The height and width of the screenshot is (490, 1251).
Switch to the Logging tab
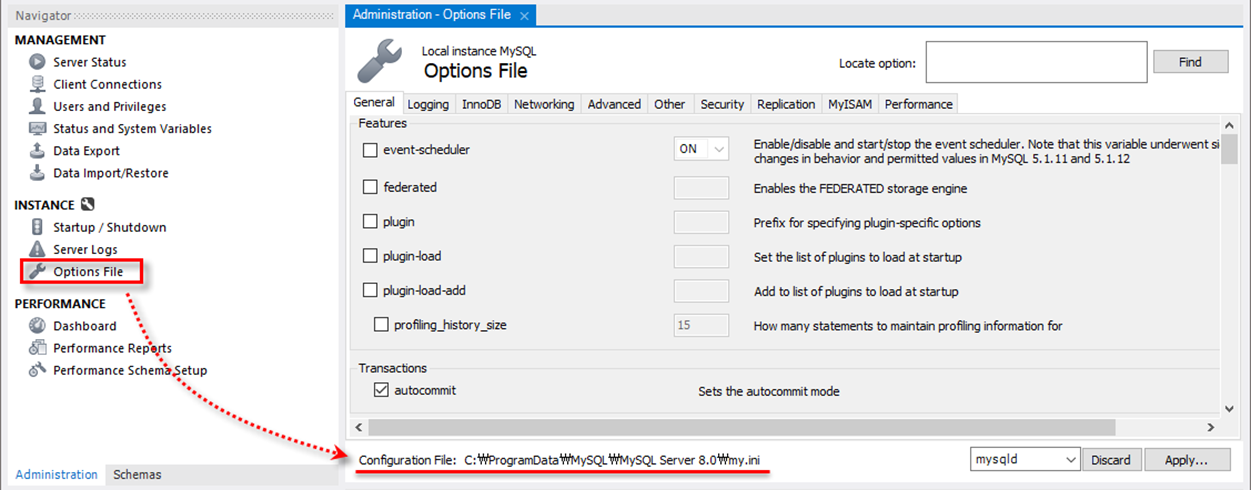(428, 104)
